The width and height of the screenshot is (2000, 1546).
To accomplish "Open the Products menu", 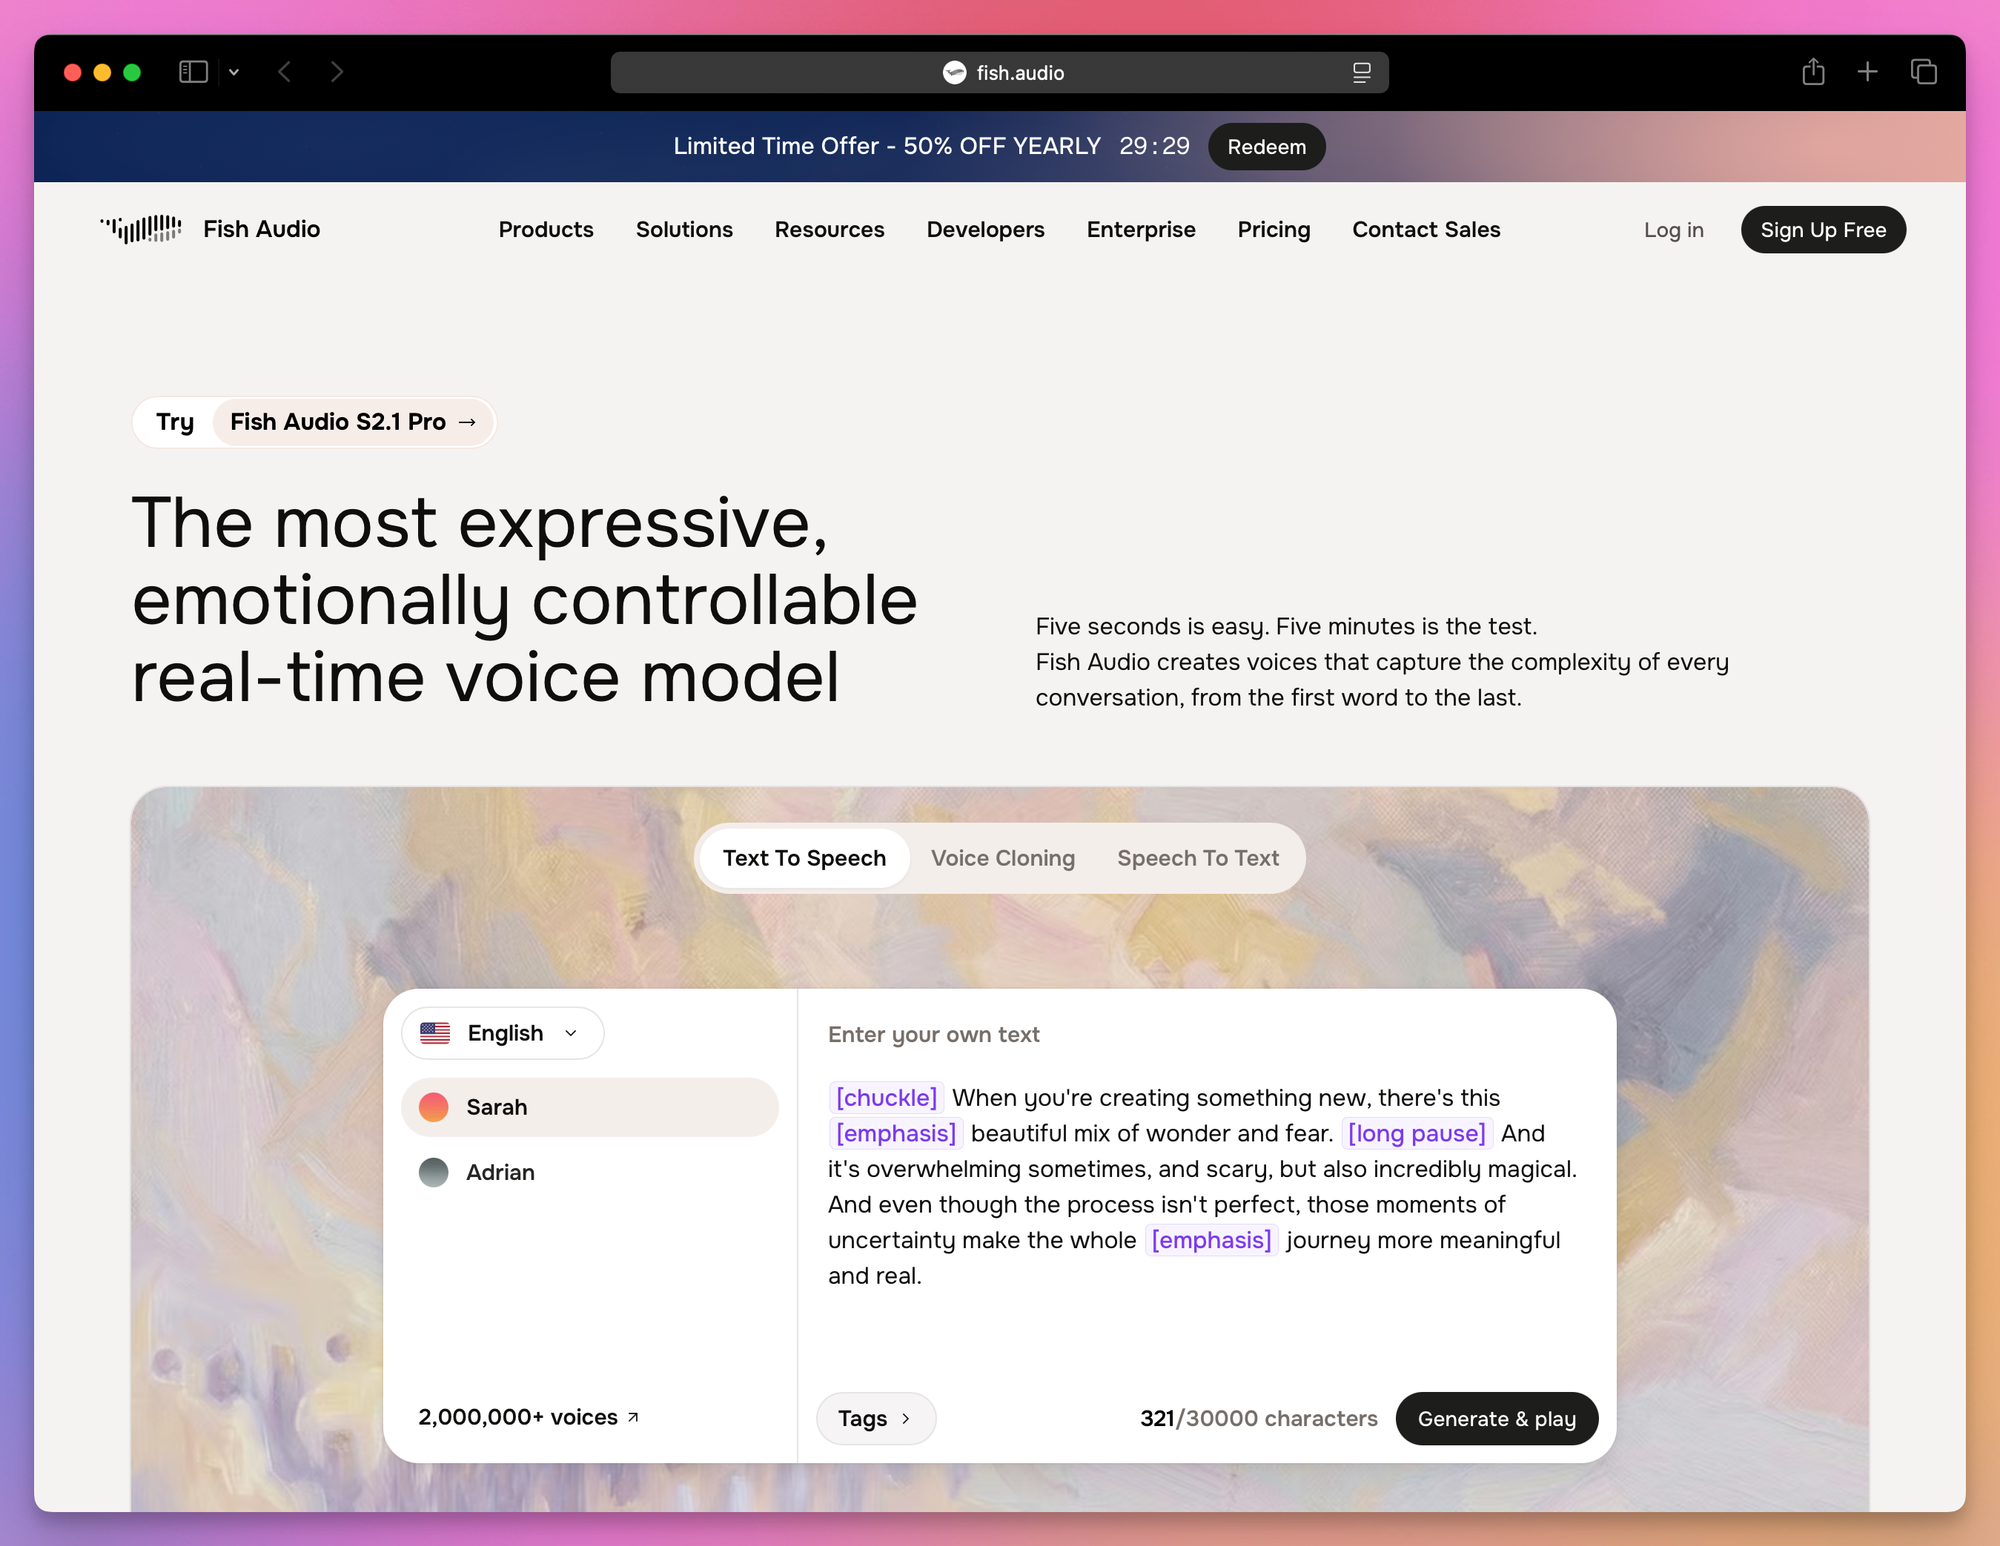I will pos(546,229).
